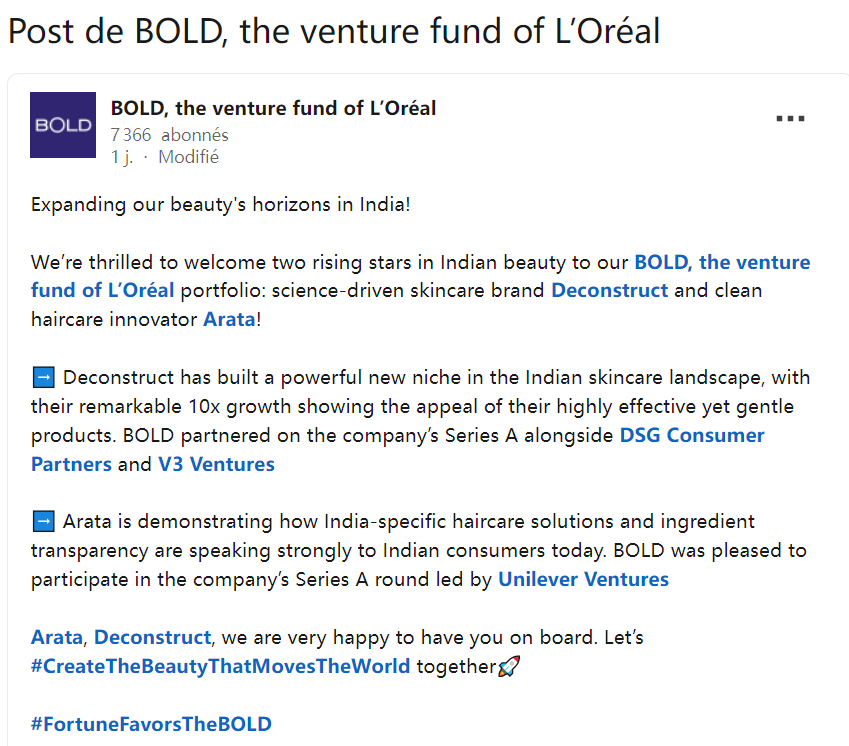Viewport: 849px width, 746px height.
Task: Click Arata mention in closing 'happy to have you' line
Action: click(x=57, y=637)
